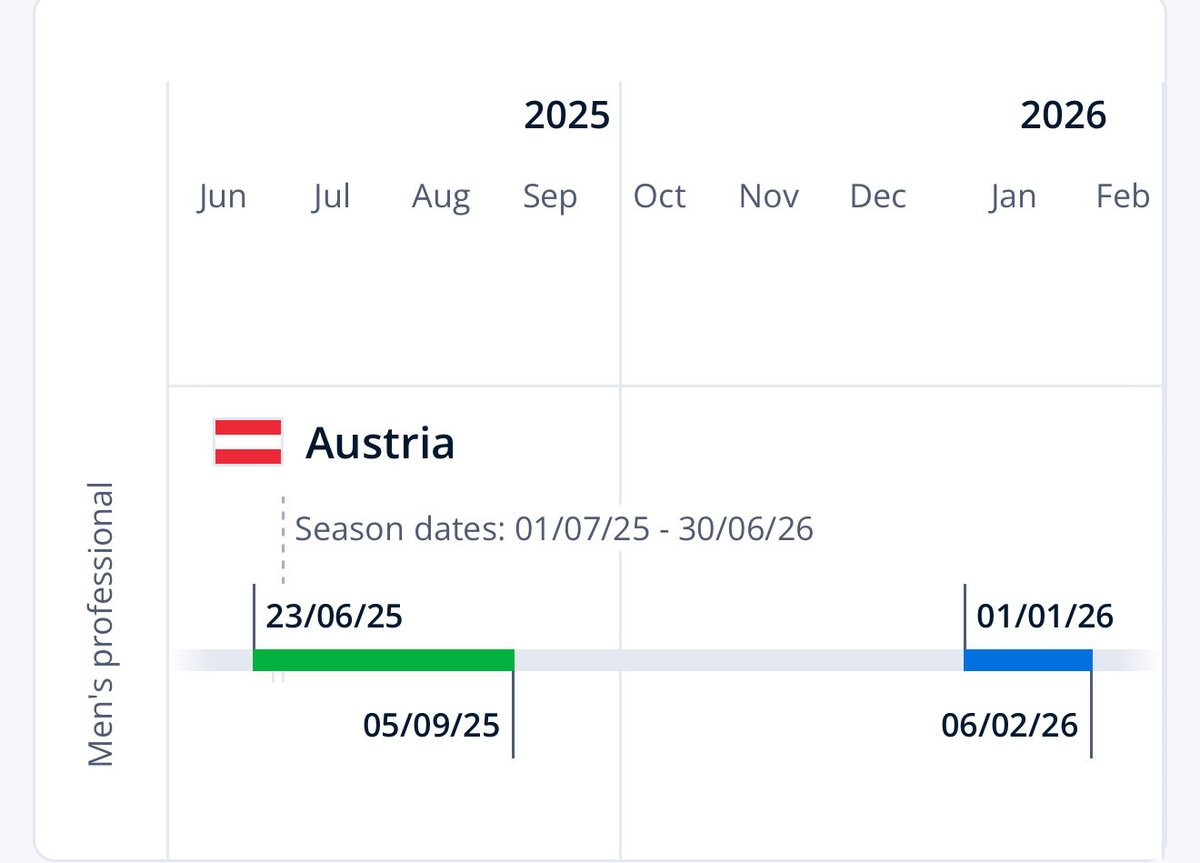Click the Men's professional row label
The image size is (1200, 863).
(x=101, y=626)
